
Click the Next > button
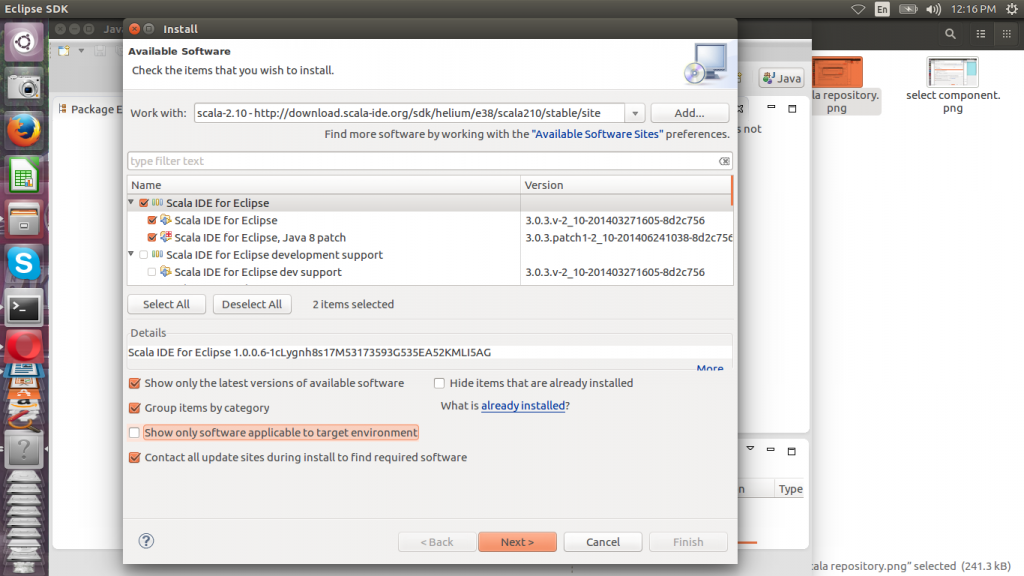(517, 542)
